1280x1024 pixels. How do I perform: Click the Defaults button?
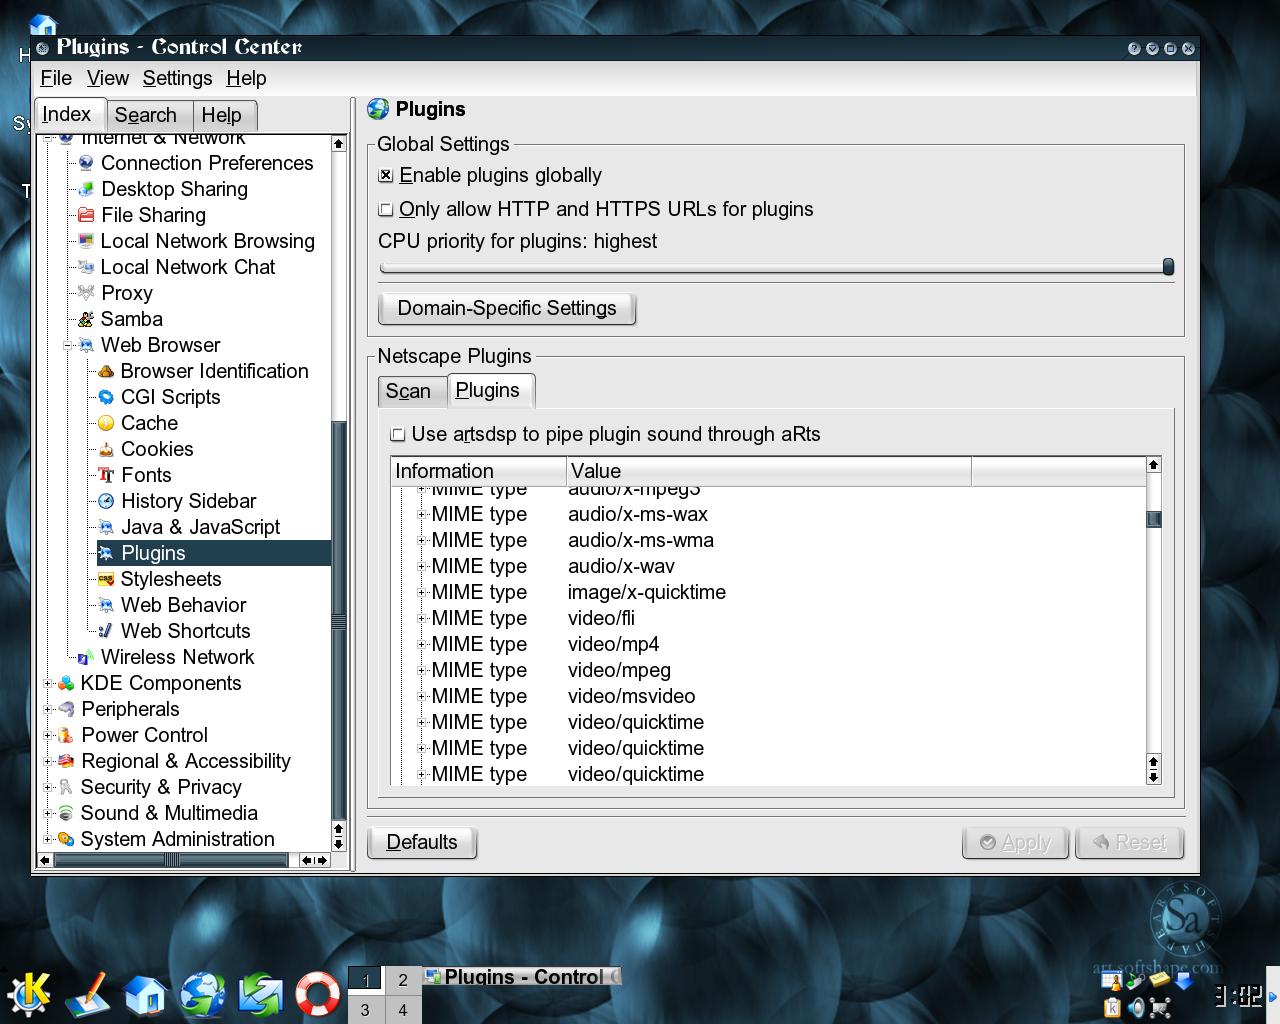click(422, 842)
